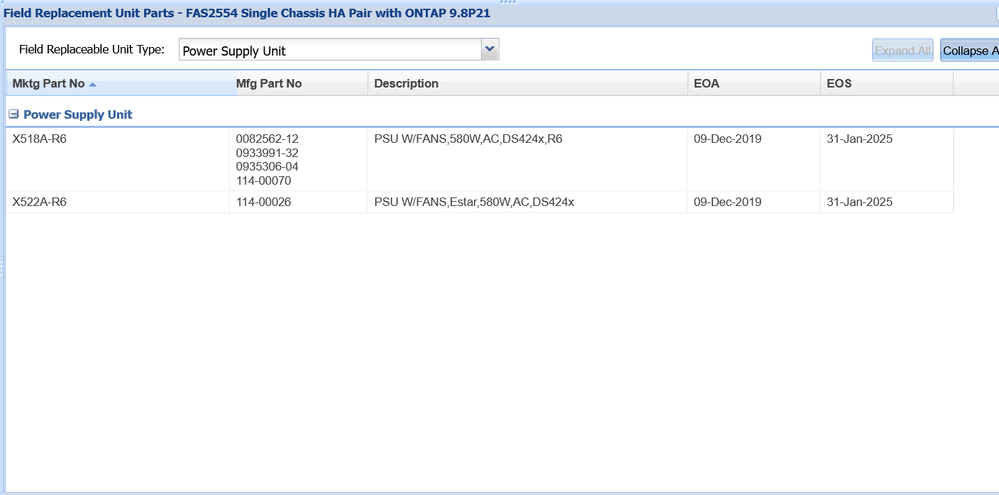Click the Power Supply Unit combo box field
Image resolution: width=999 pixels, height=495 pixels.
[330, 50]
